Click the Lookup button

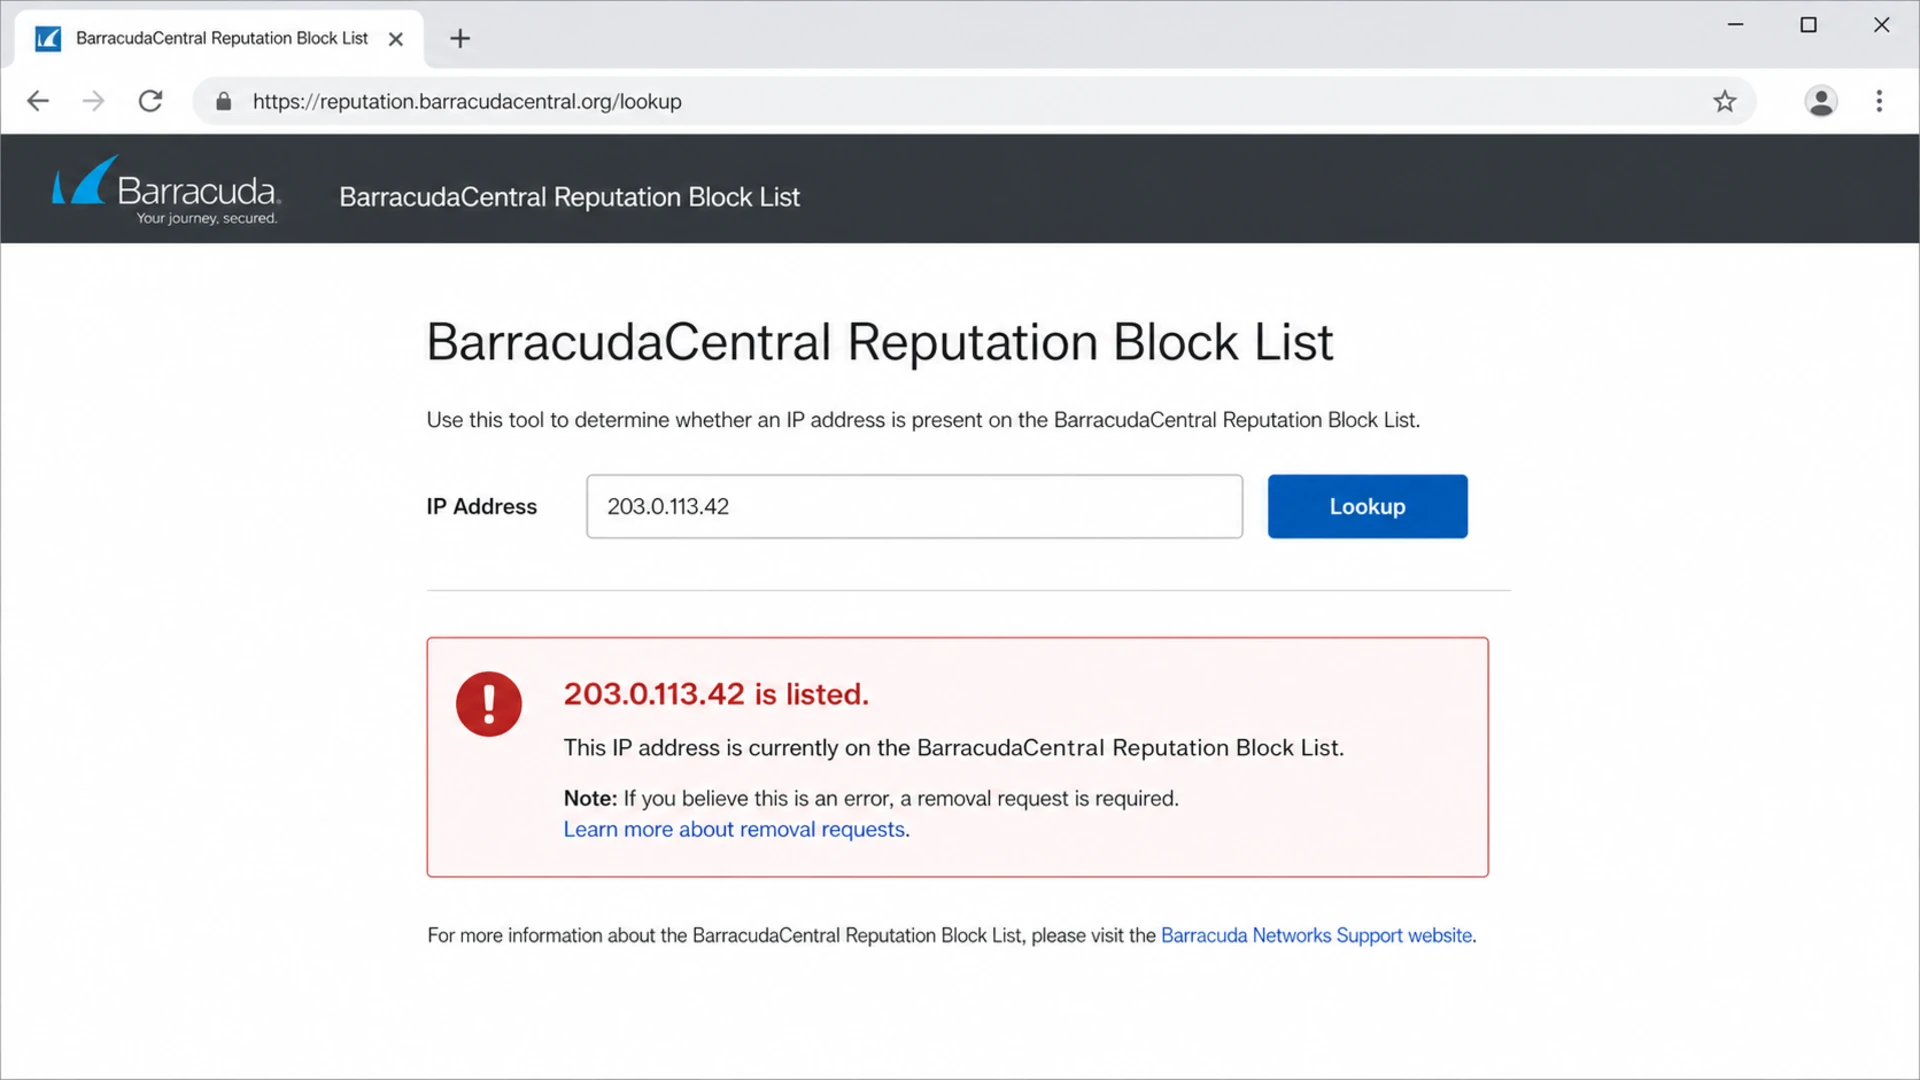pos(1367,506)
